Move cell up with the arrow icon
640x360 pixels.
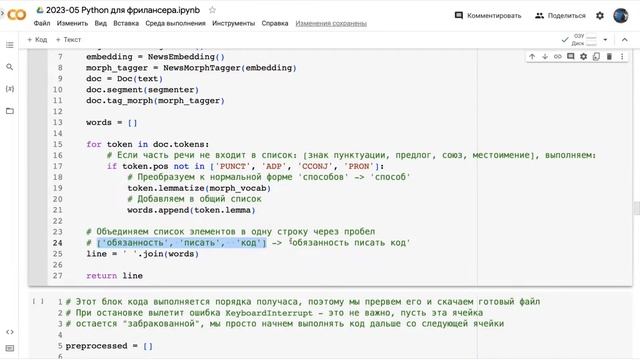click(x=532, y=57)
